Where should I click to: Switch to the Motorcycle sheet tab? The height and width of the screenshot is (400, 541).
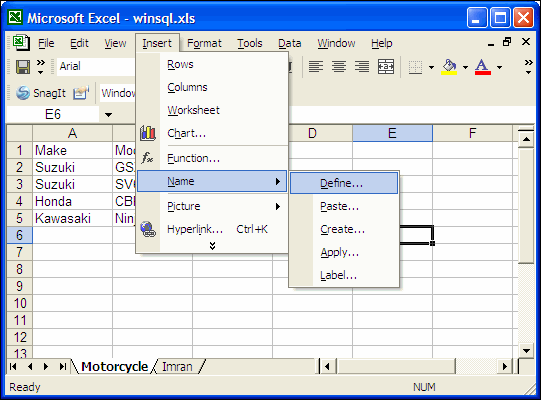[x=115, y=367]
